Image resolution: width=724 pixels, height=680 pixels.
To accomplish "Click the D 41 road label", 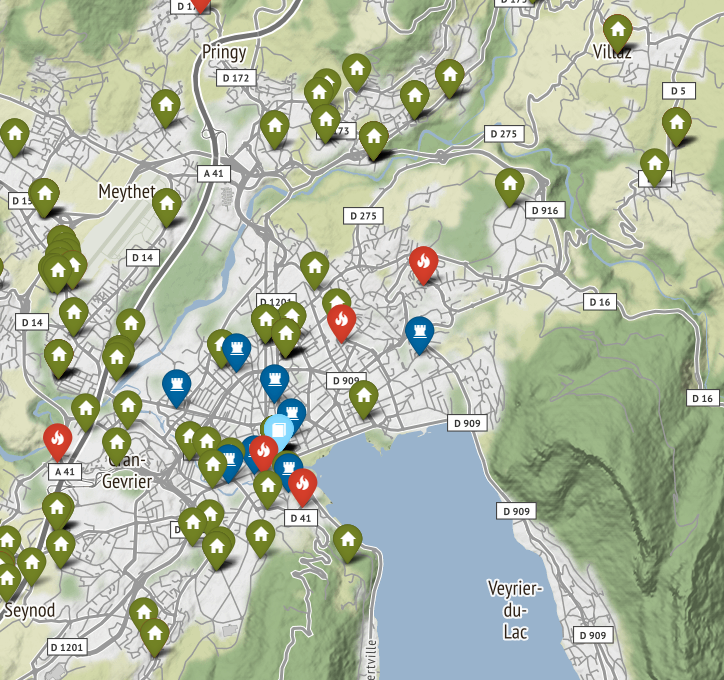I will pyautogui.click(x=301, y=518).
